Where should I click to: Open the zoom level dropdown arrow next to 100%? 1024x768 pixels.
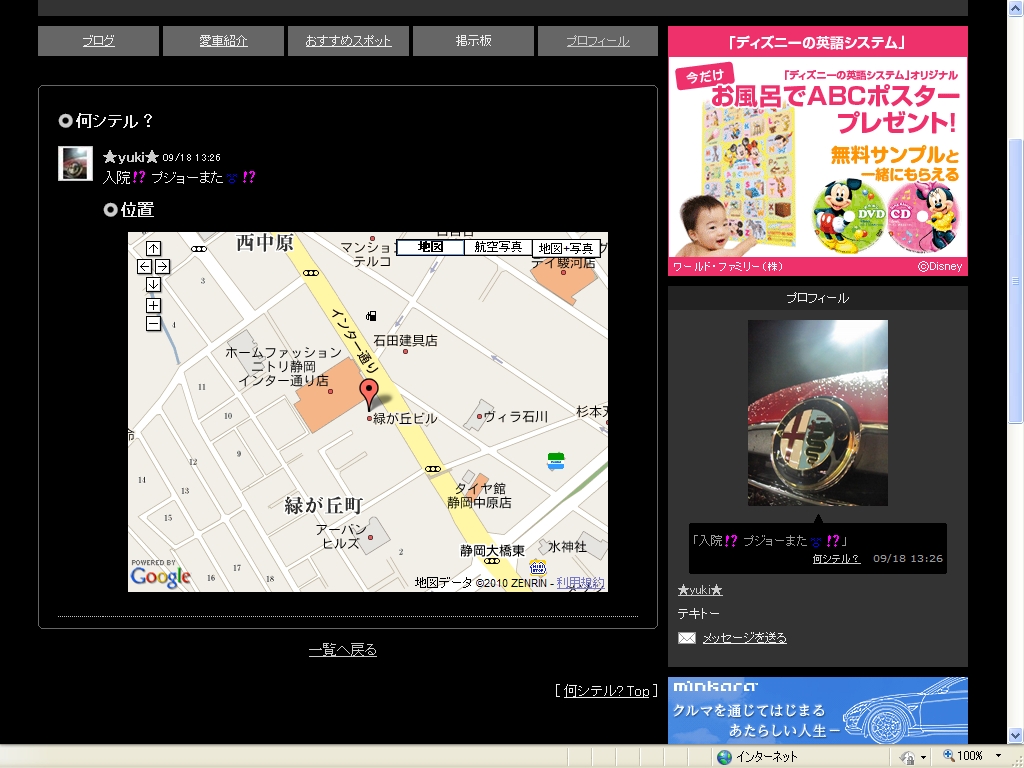click(999, 756)
